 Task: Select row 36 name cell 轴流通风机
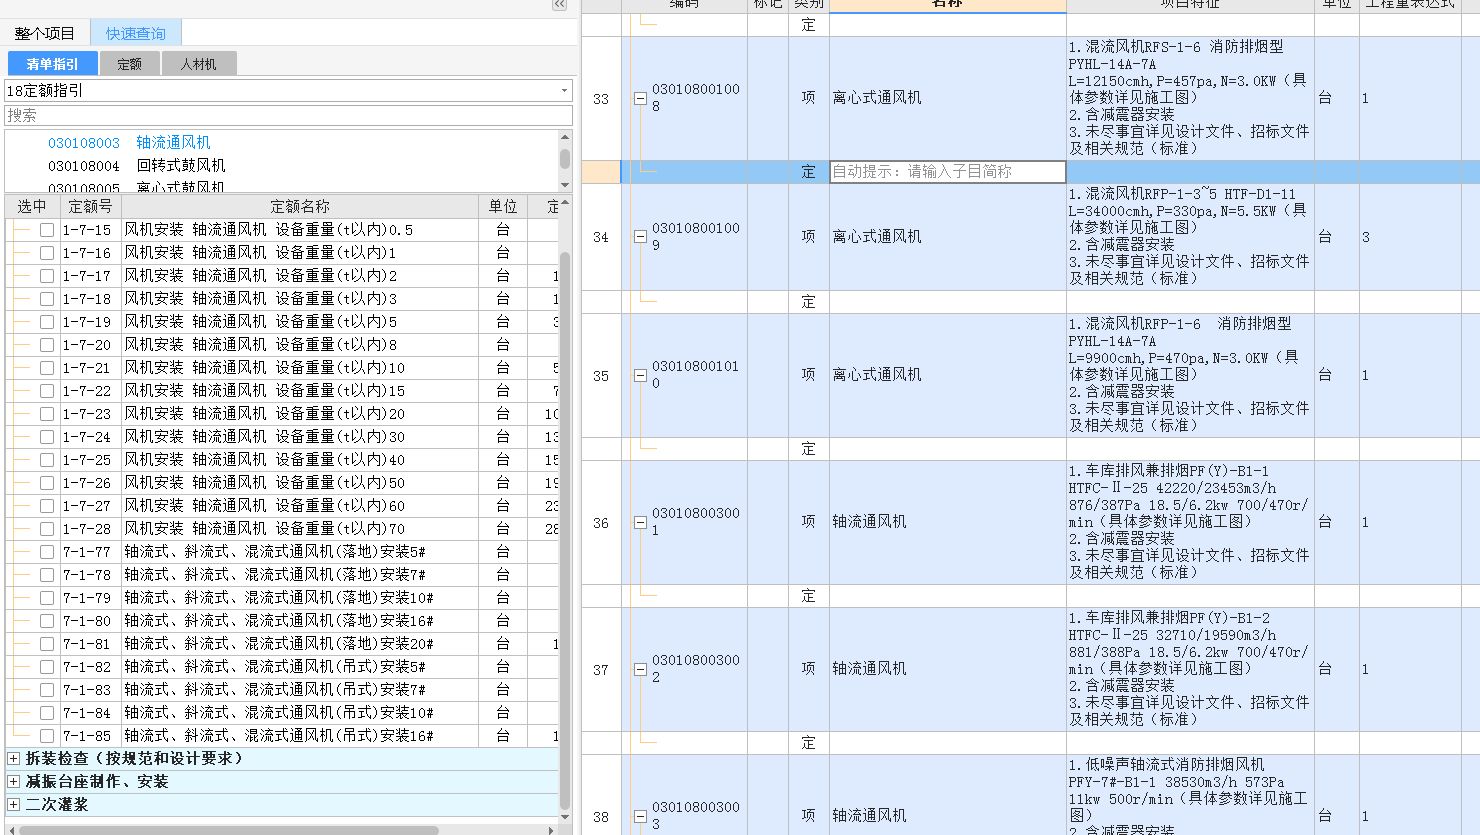[x=948, y=522]
